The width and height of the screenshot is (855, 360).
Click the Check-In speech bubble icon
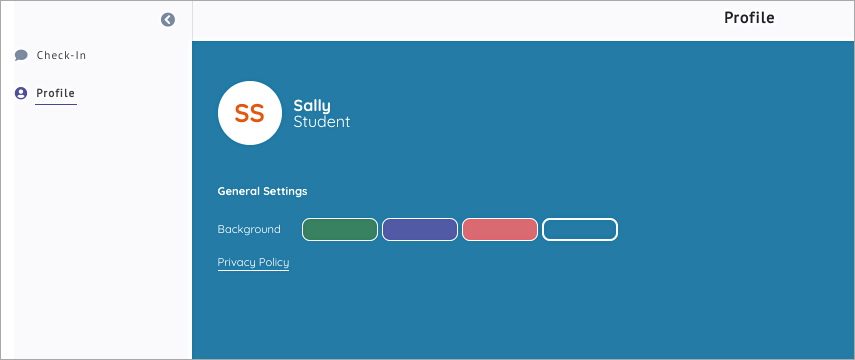tap(21, 55)
